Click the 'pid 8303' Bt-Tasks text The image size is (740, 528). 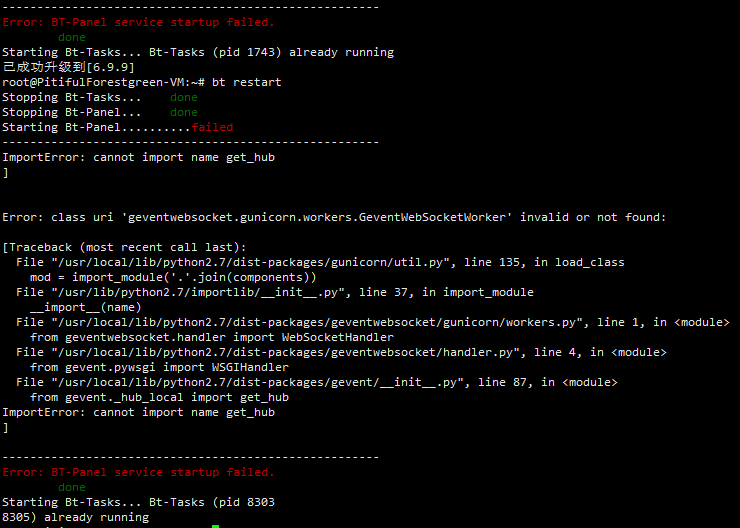click(x=243, y=503)
